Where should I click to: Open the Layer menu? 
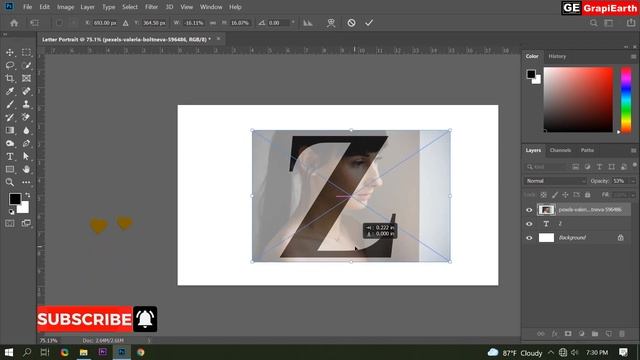[x=87, y=7]
